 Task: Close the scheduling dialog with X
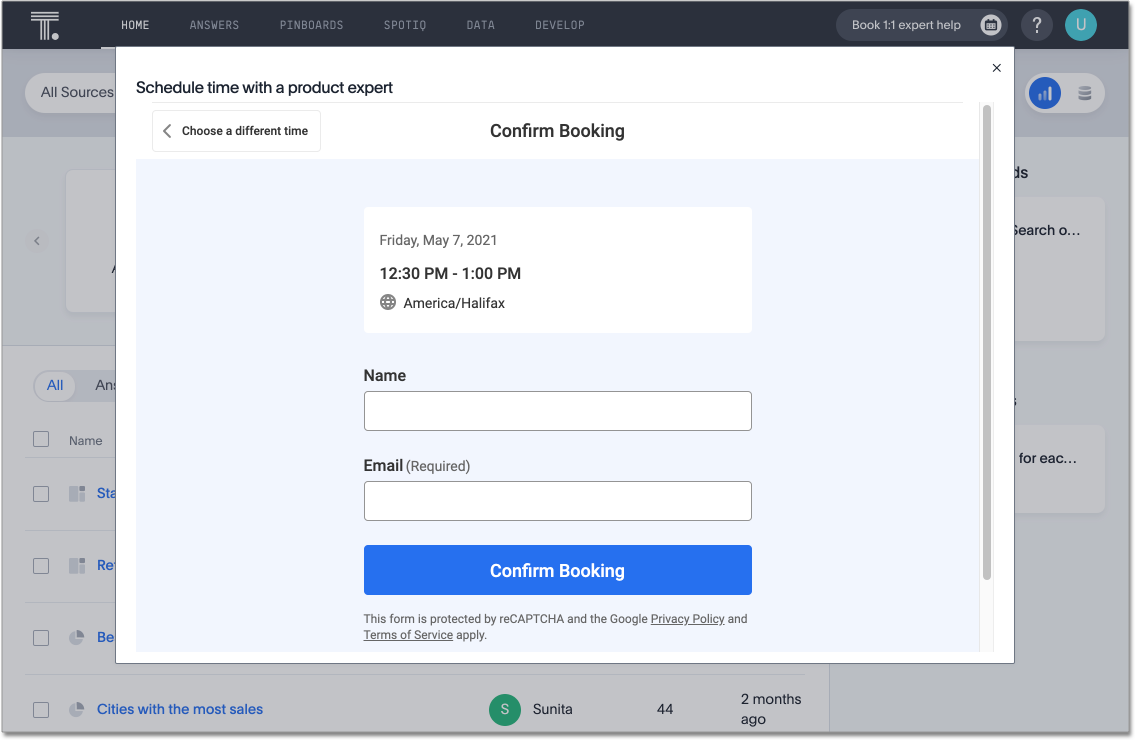pyautogui.click(x=996, y=68)
